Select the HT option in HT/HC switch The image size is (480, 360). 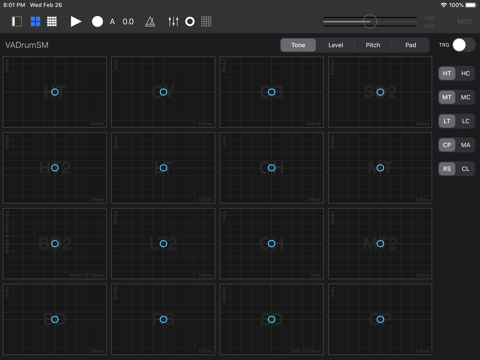(x=447, y=73)
